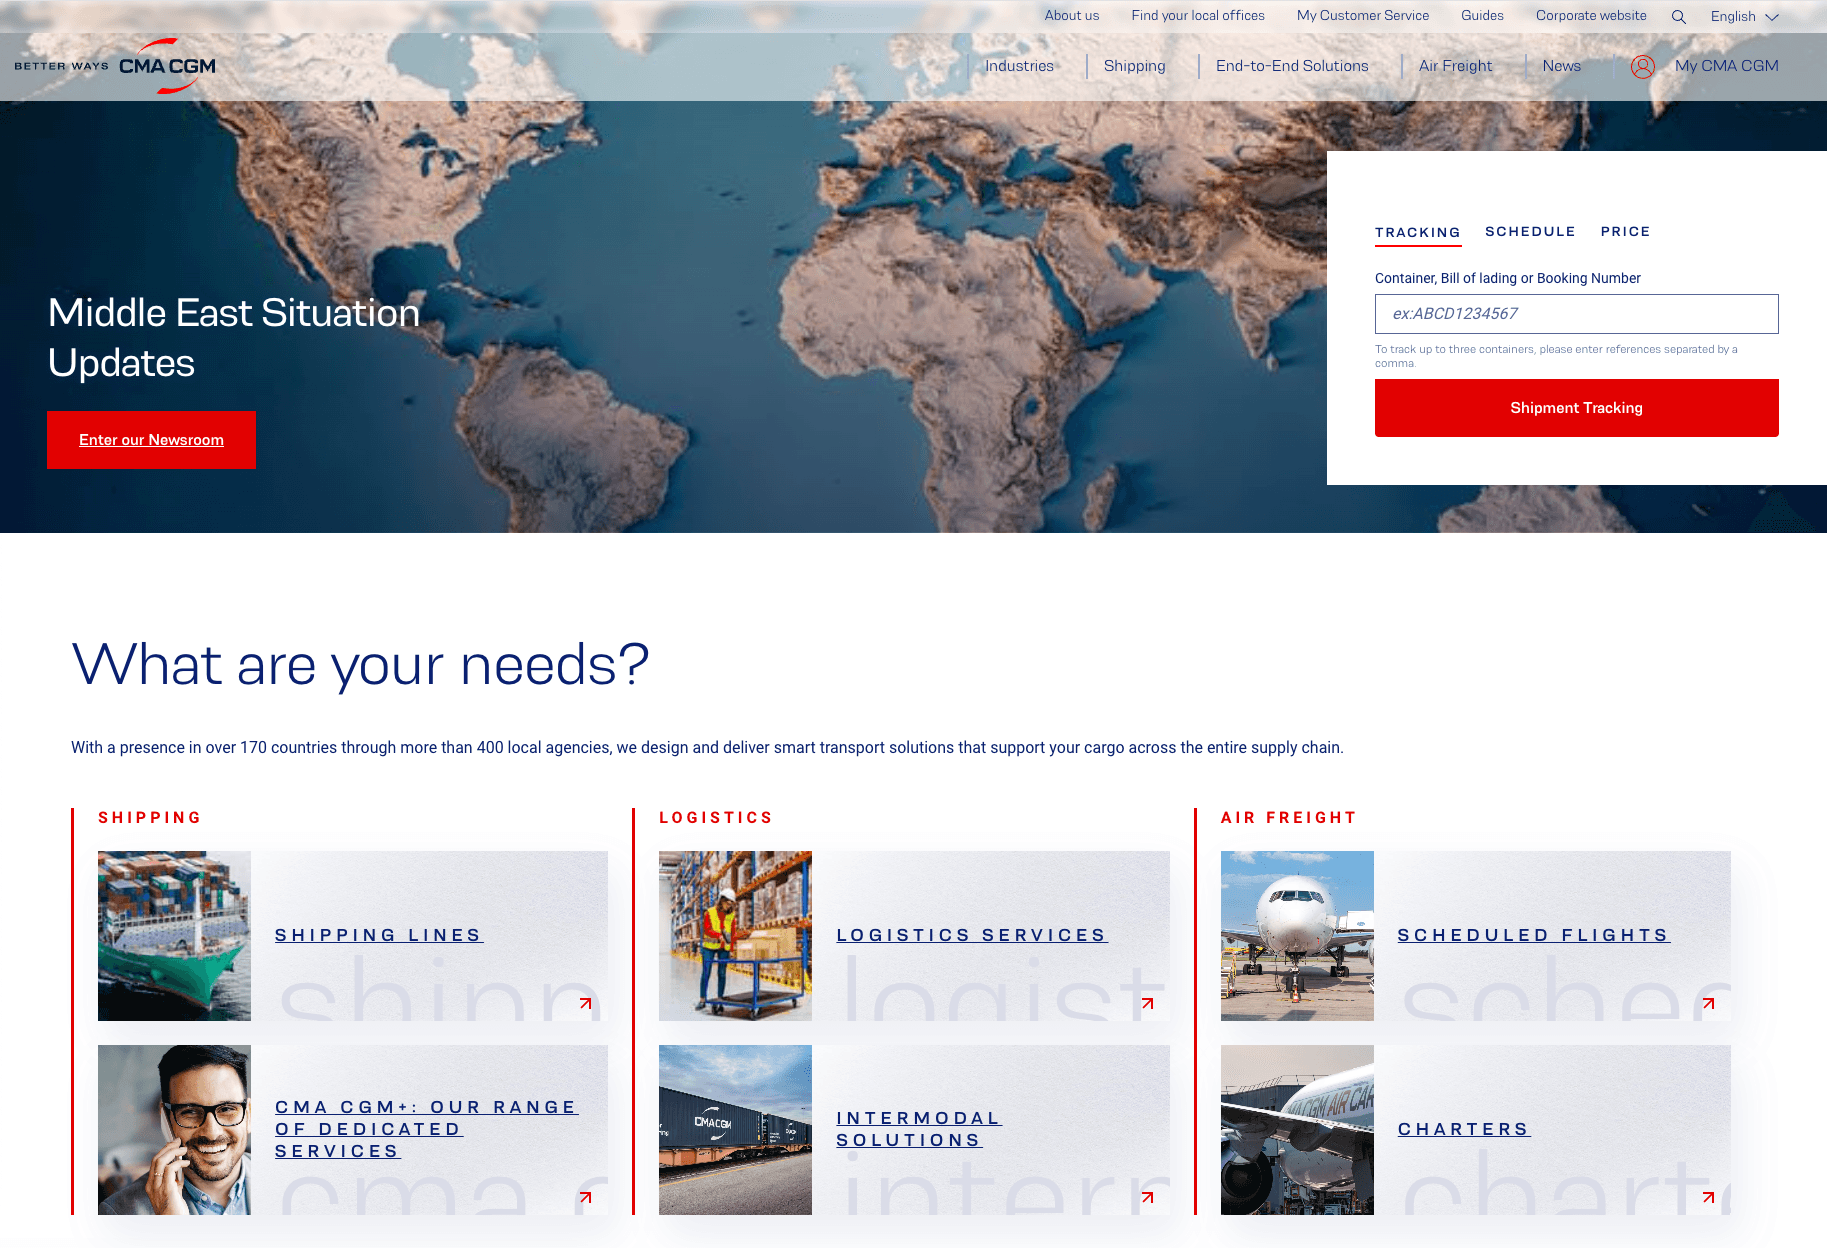
Task: Open the Intermodal Solutions link
Action: click(x=918, y=1129)
